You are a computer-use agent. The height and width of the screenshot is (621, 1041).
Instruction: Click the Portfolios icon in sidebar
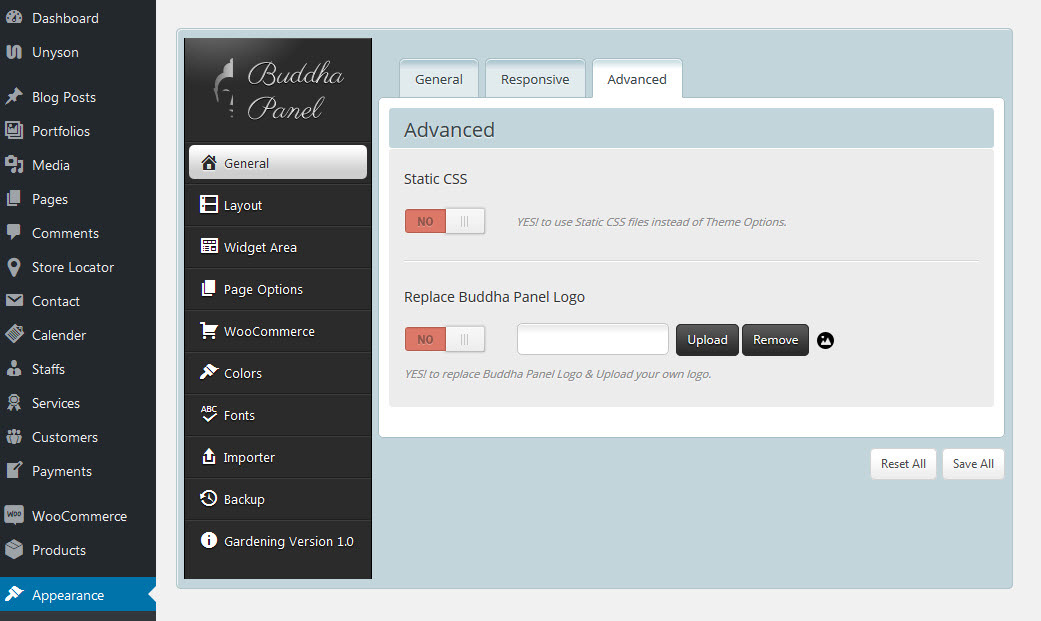point(14,130)
